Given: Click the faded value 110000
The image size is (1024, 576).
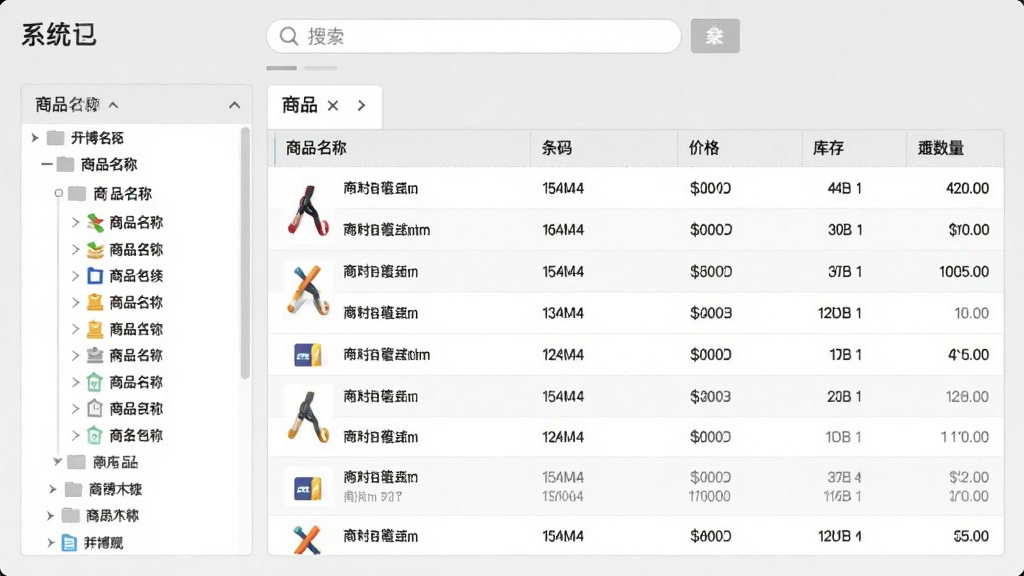Looking at the screenshot, I should coord(709,496).
